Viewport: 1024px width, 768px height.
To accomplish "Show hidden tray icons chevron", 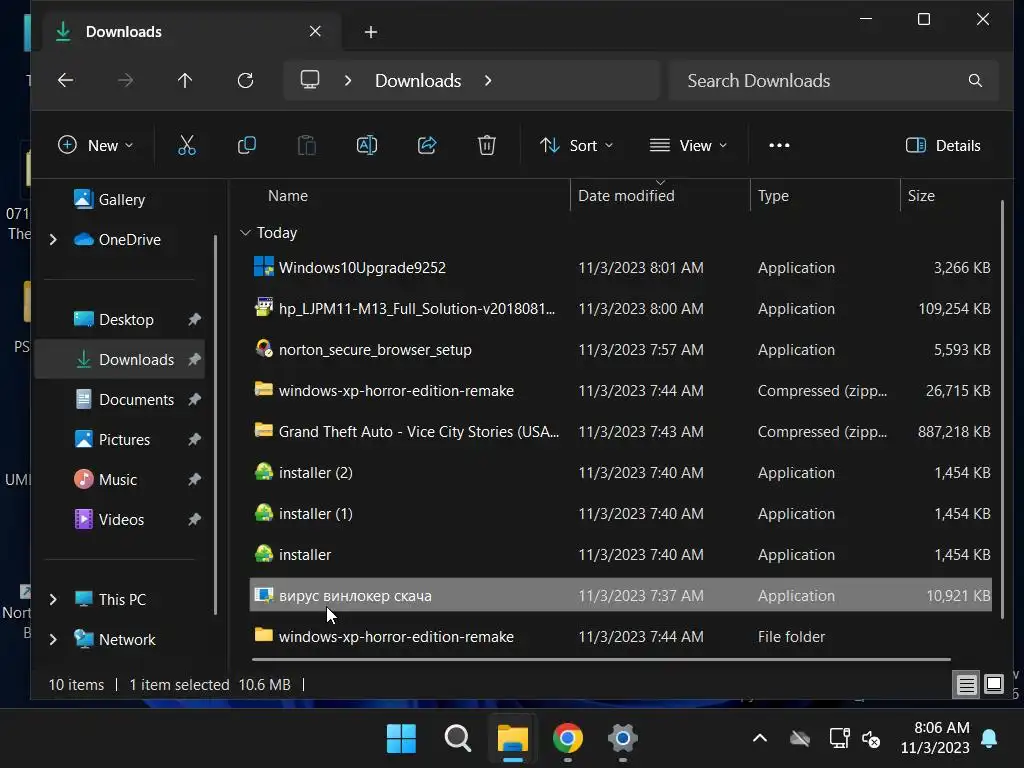I will click(760, 739).
